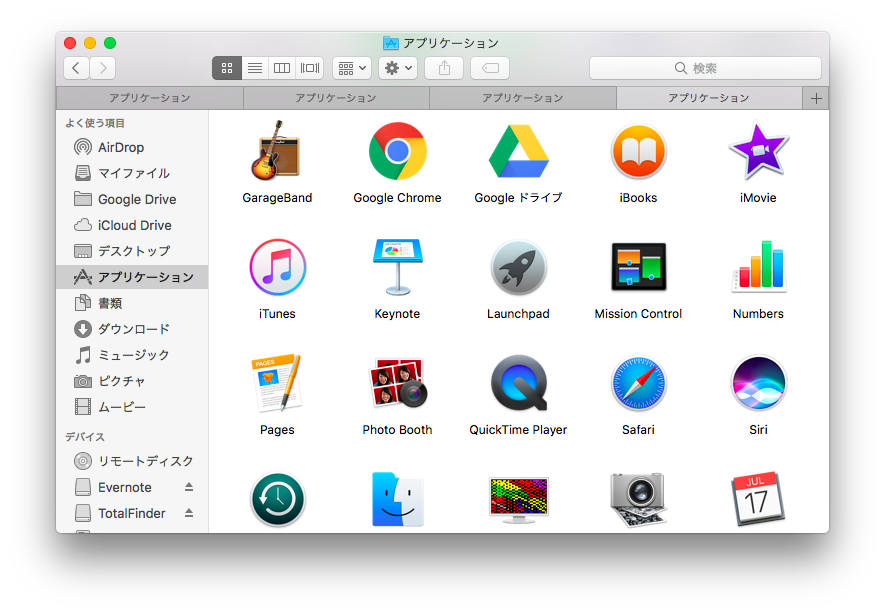Image resolution: width=885 pixels, height=613 pixels.
Task: Select the colorful monitor app icon
Action: pyautogui.click(x=518, y=500)
